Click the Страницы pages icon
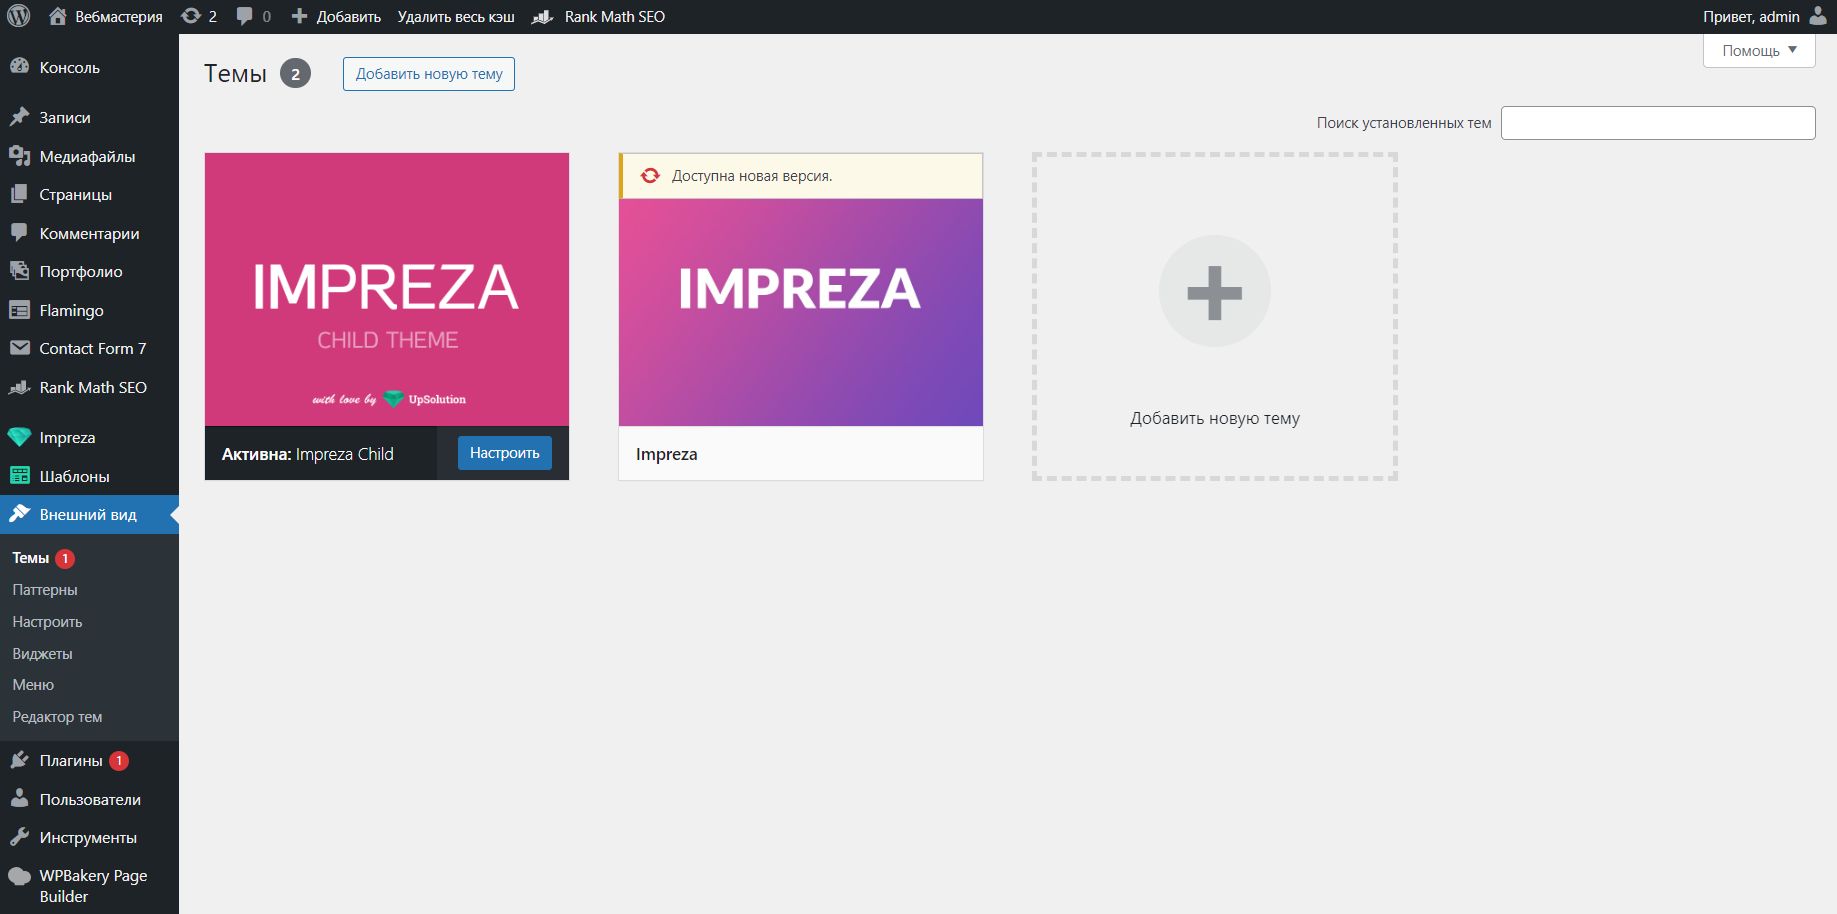Screen dimensions: 1837x914 [19, 194]
